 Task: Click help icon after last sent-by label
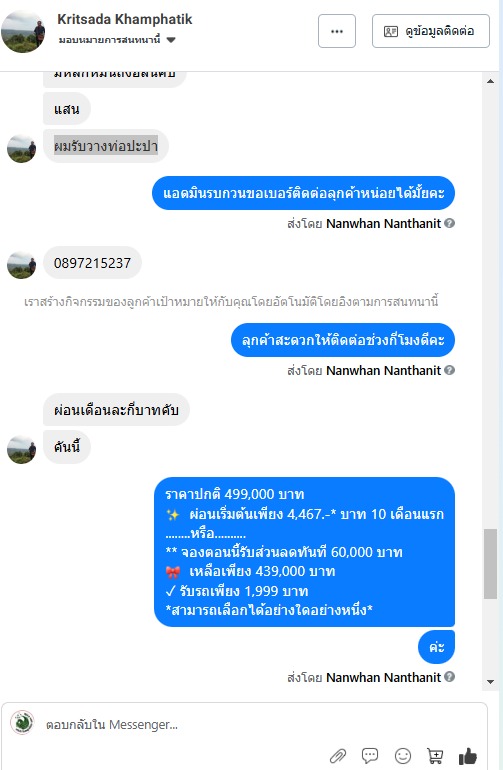click(449, 677)
